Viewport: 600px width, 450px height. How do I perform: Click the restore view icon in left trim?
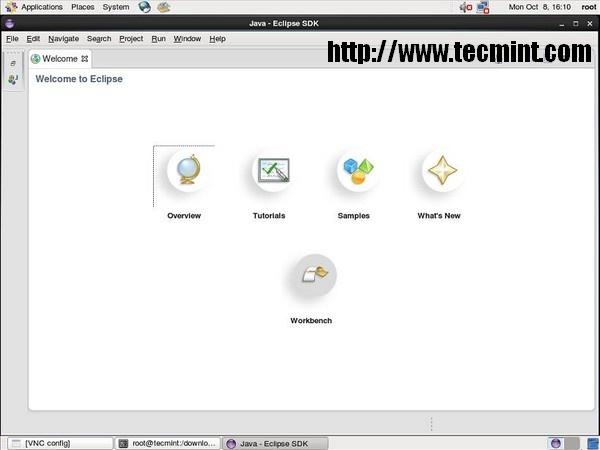pyautogui.click(x=13, y=64)
